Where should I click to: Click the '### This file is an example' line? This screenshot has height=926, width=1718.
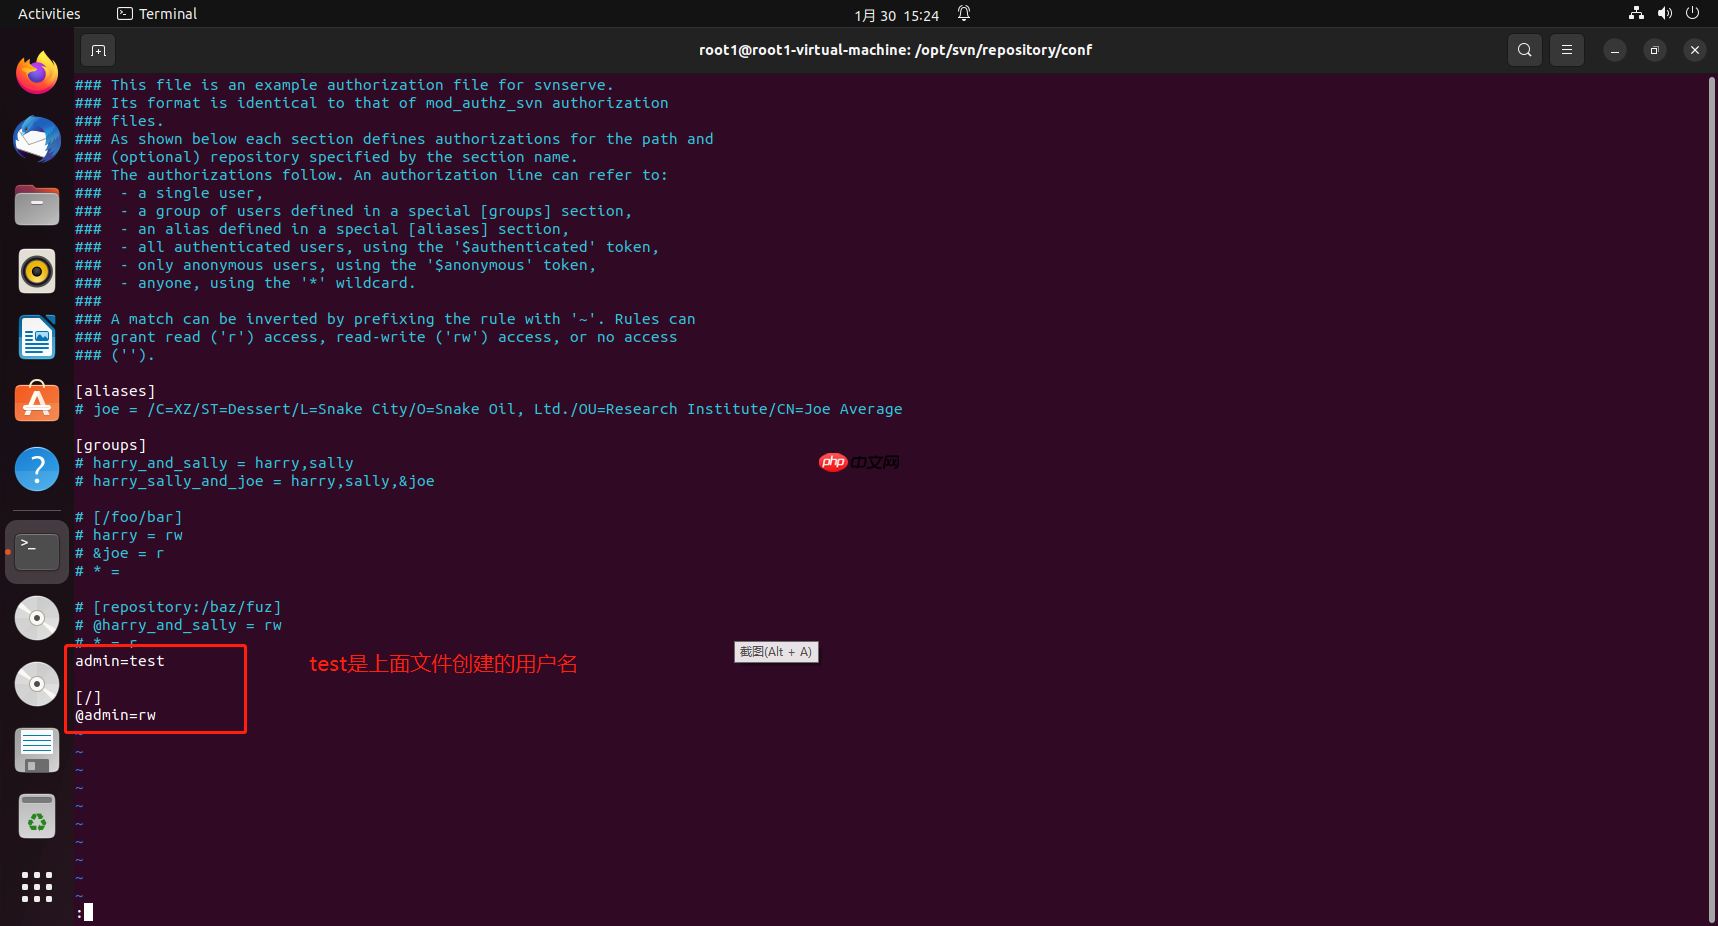(345, 85)
